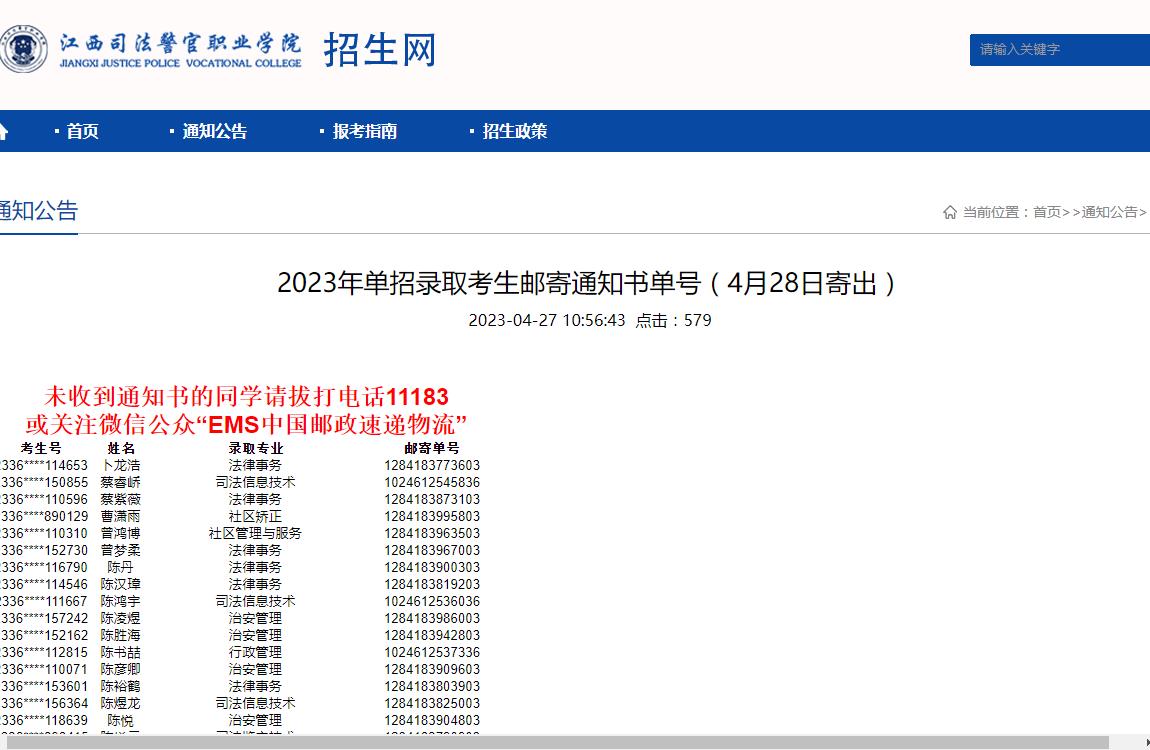
Task: Select tracking number 1024612545836
Action: (x=432, y=482)
